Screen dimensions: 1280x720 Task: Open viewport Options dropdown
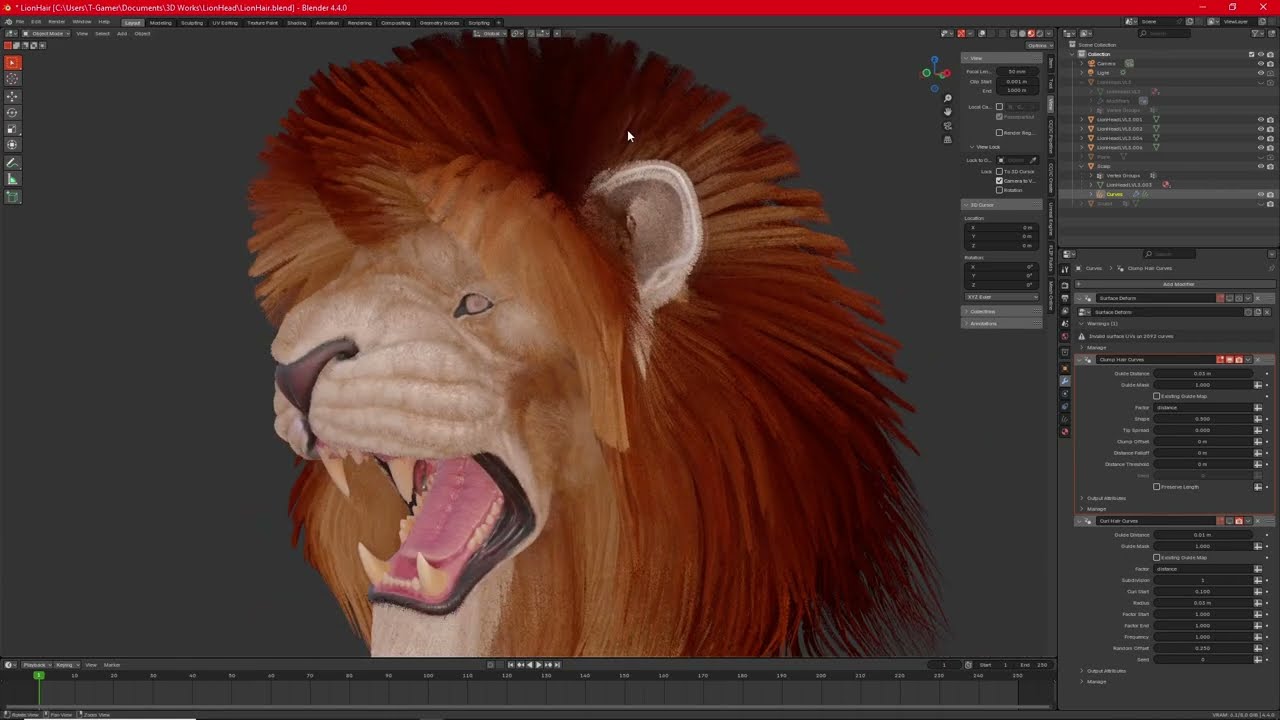pyautogui.click(x=1040, y=46)
